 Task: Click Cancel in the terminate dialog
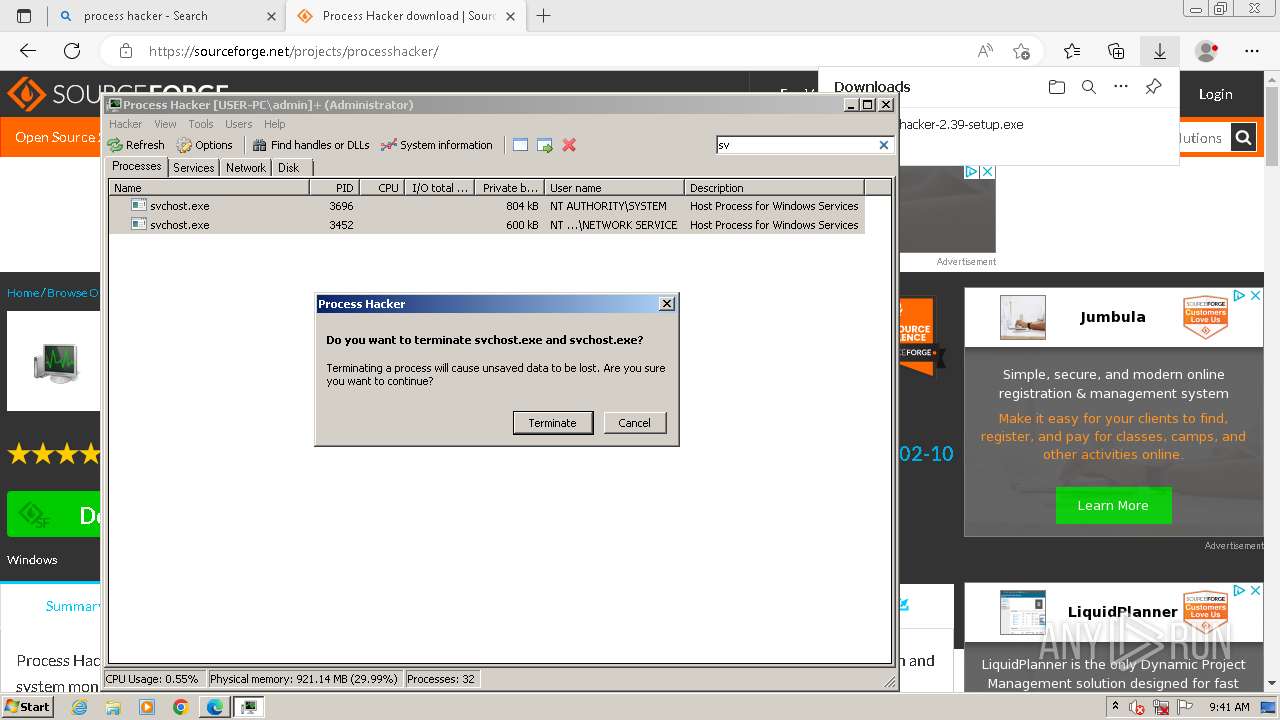click(x=634, y=423)
